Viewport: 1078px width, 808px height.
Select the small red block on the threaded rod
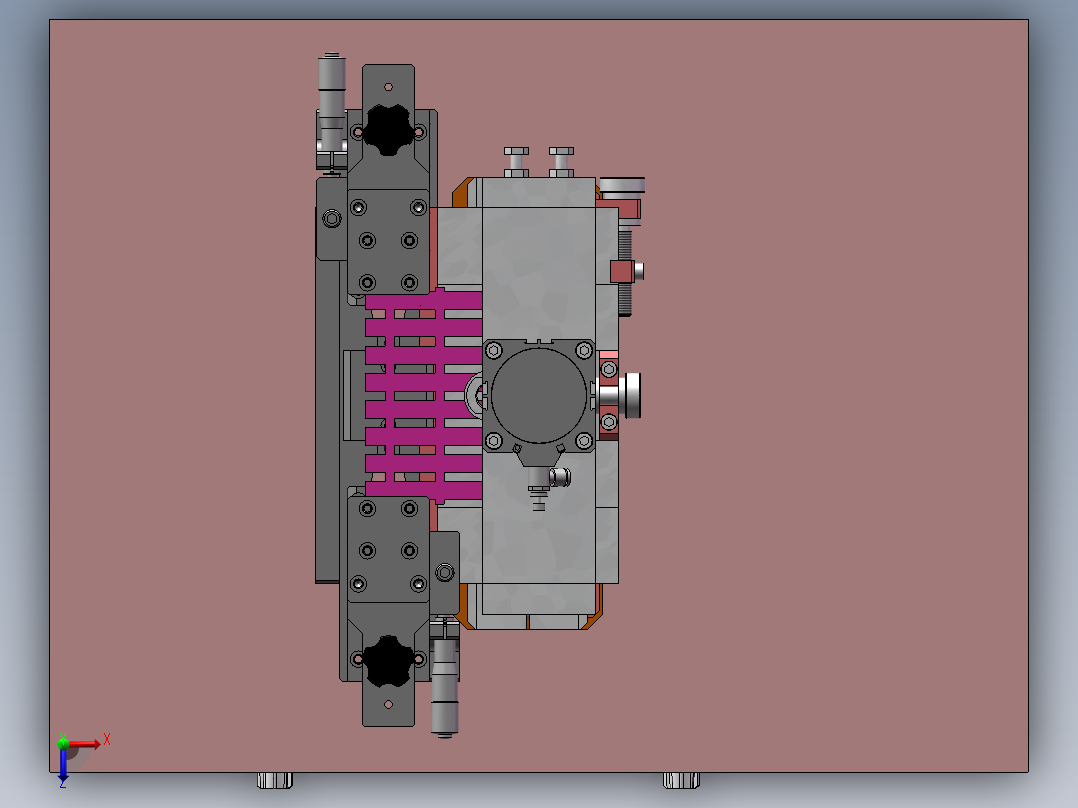(622, 272)
